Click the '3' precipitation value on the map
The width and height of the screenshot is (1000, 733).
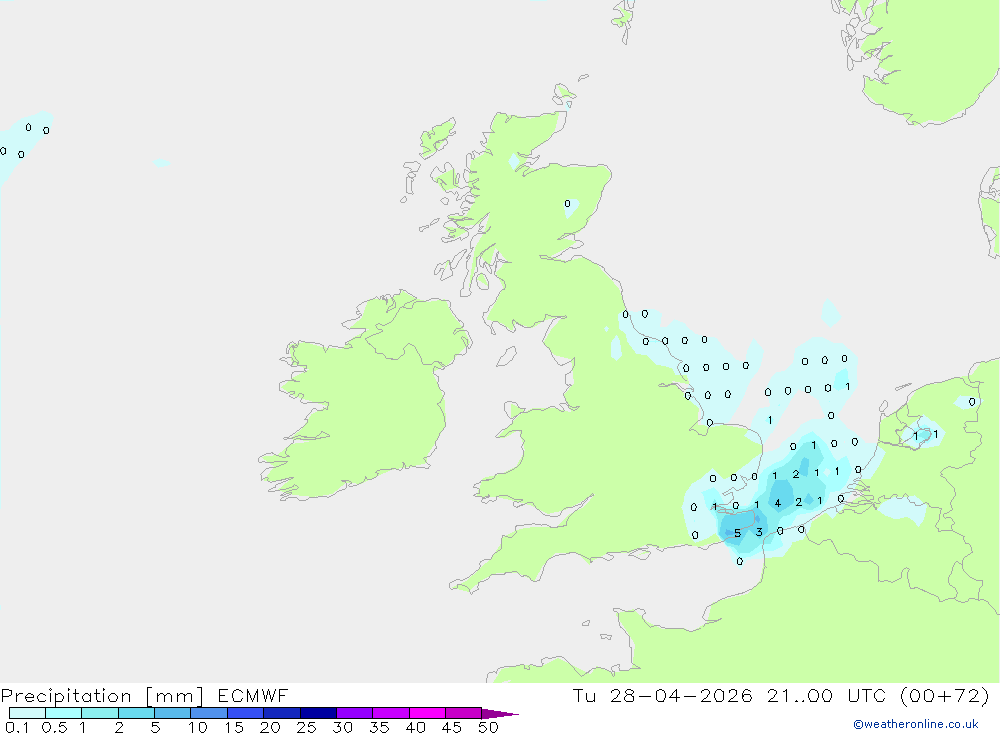759,532
